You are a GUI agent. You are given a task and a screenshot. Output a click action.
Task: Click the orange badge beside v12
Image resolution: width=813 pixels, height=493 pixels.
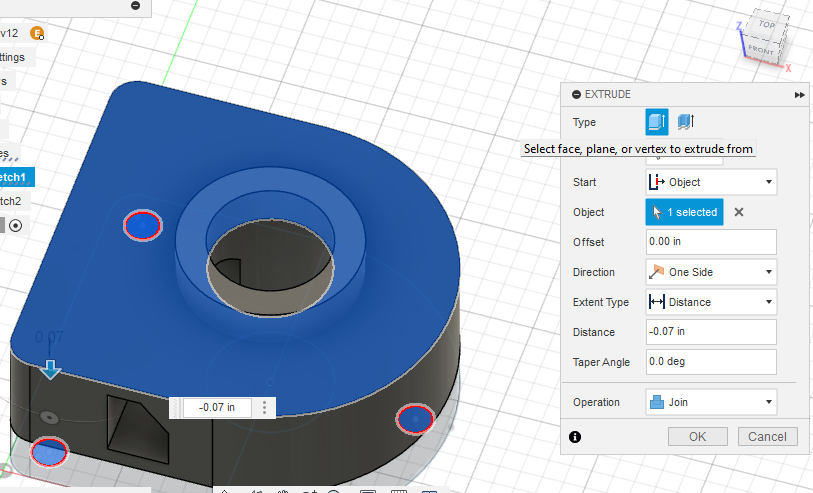click(38, 33)
